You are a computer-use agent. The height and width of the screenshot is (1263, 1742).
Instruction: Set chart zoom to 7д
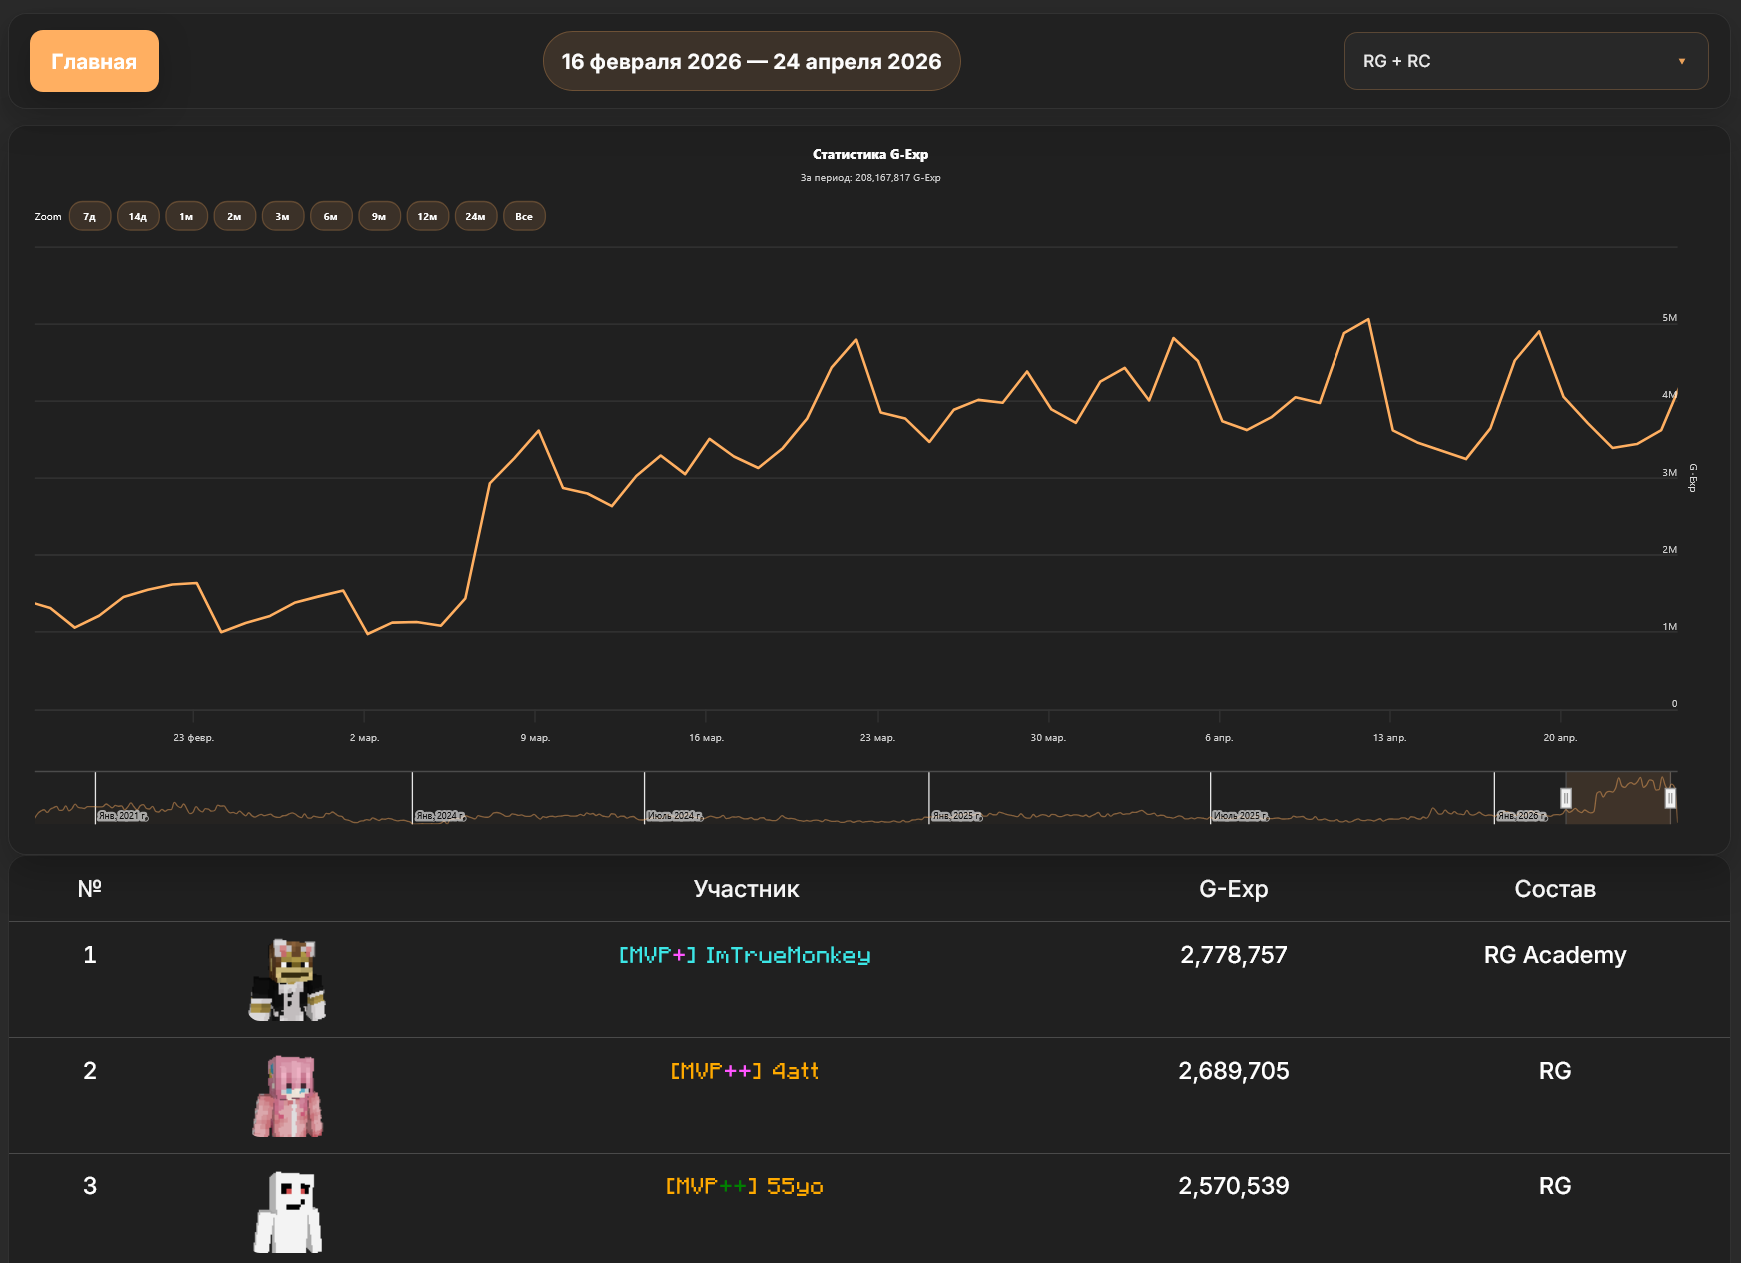90,216
